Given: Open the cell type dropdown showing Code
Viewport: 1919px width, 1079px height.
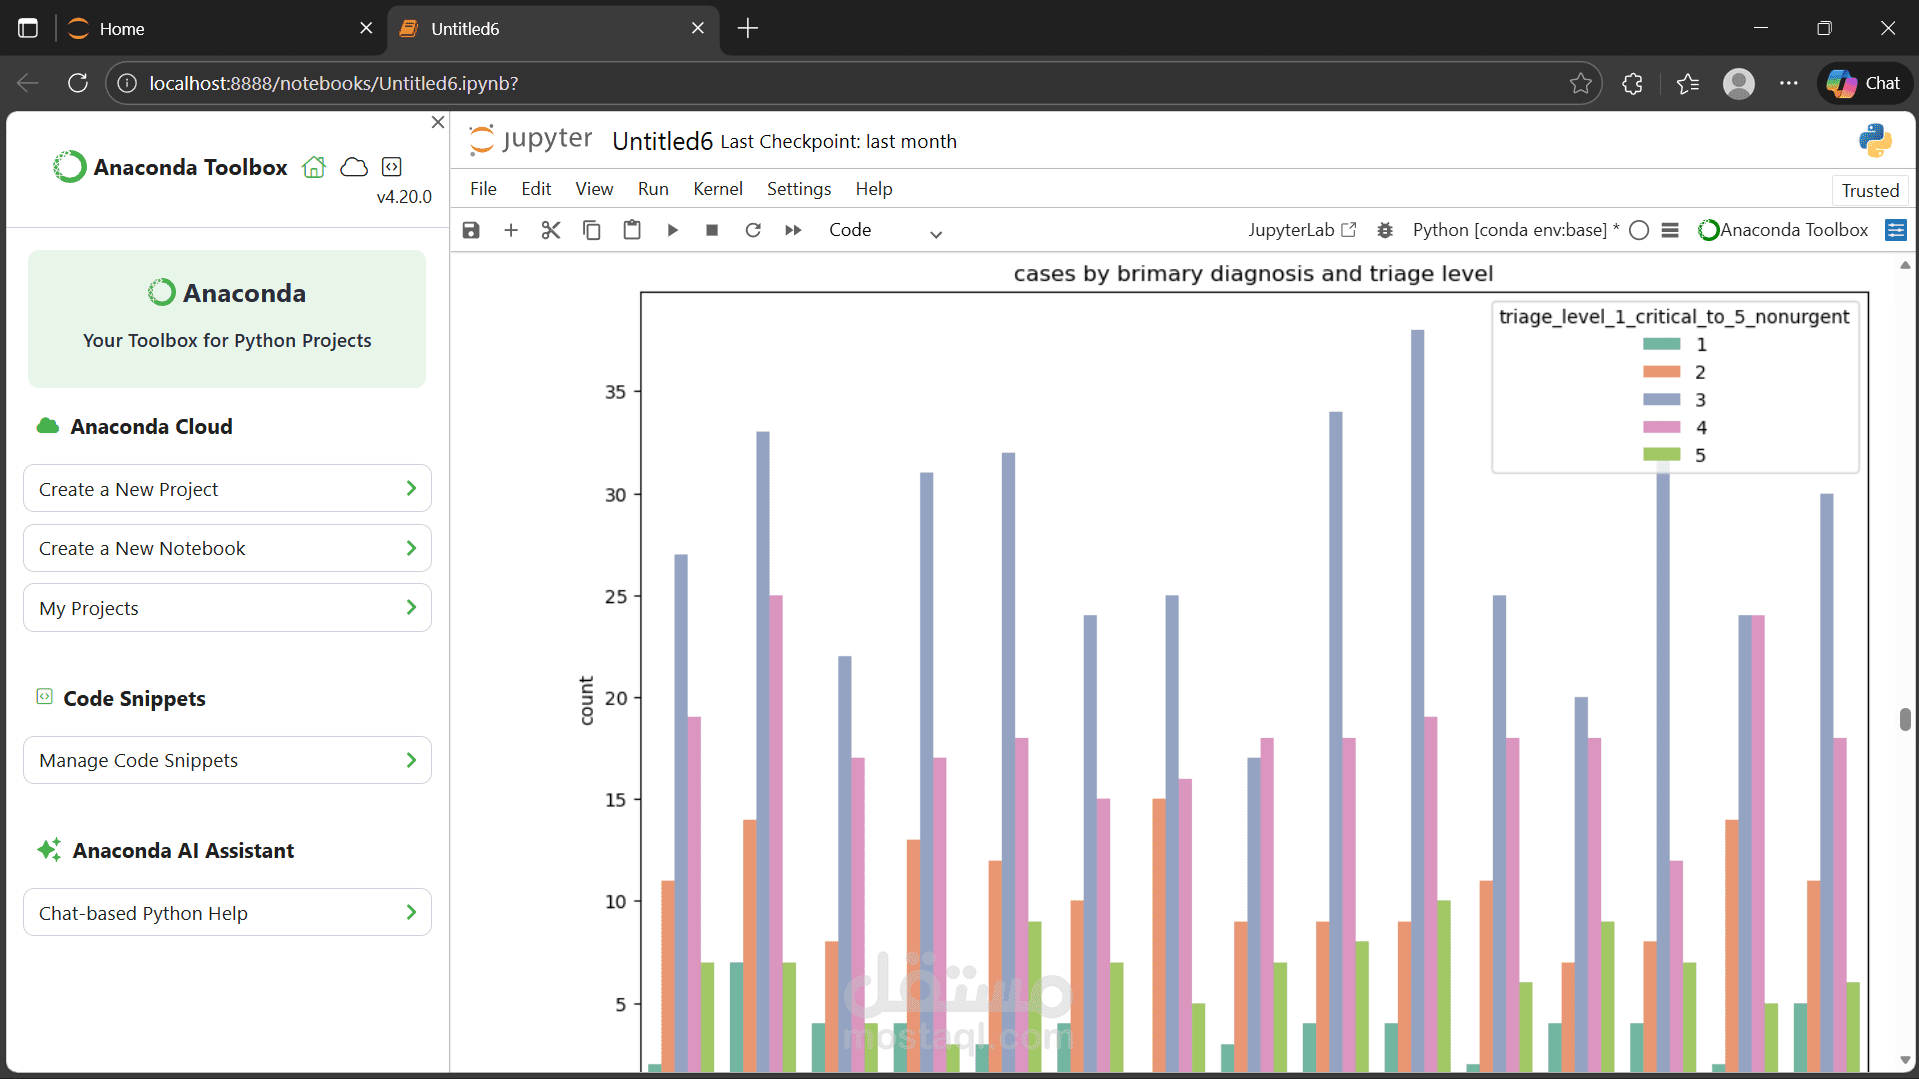Looking at the screenshot, I should click(885, 231).
